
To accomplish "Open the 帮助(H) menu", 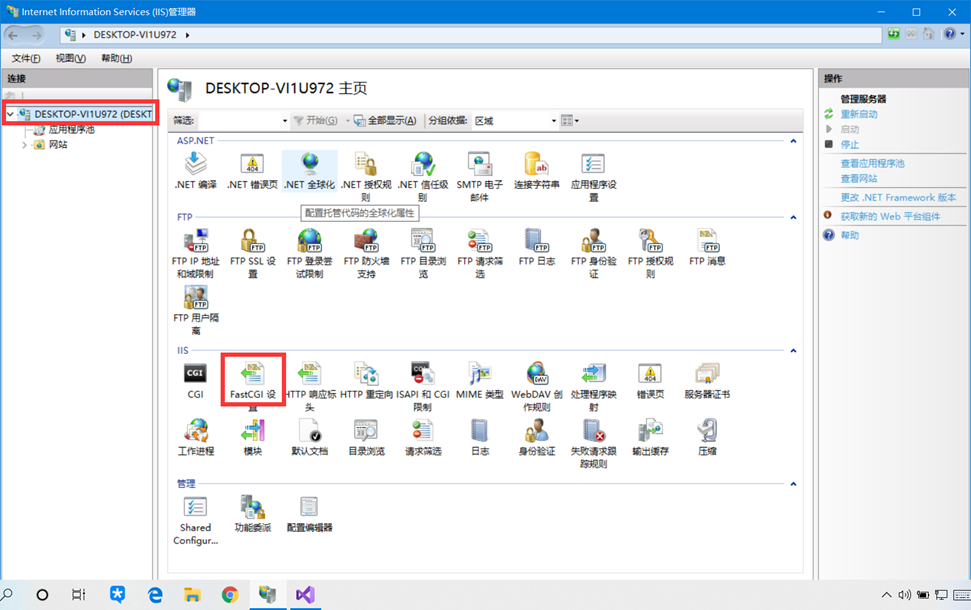I will pyautogui.click(x=116, y=58).
